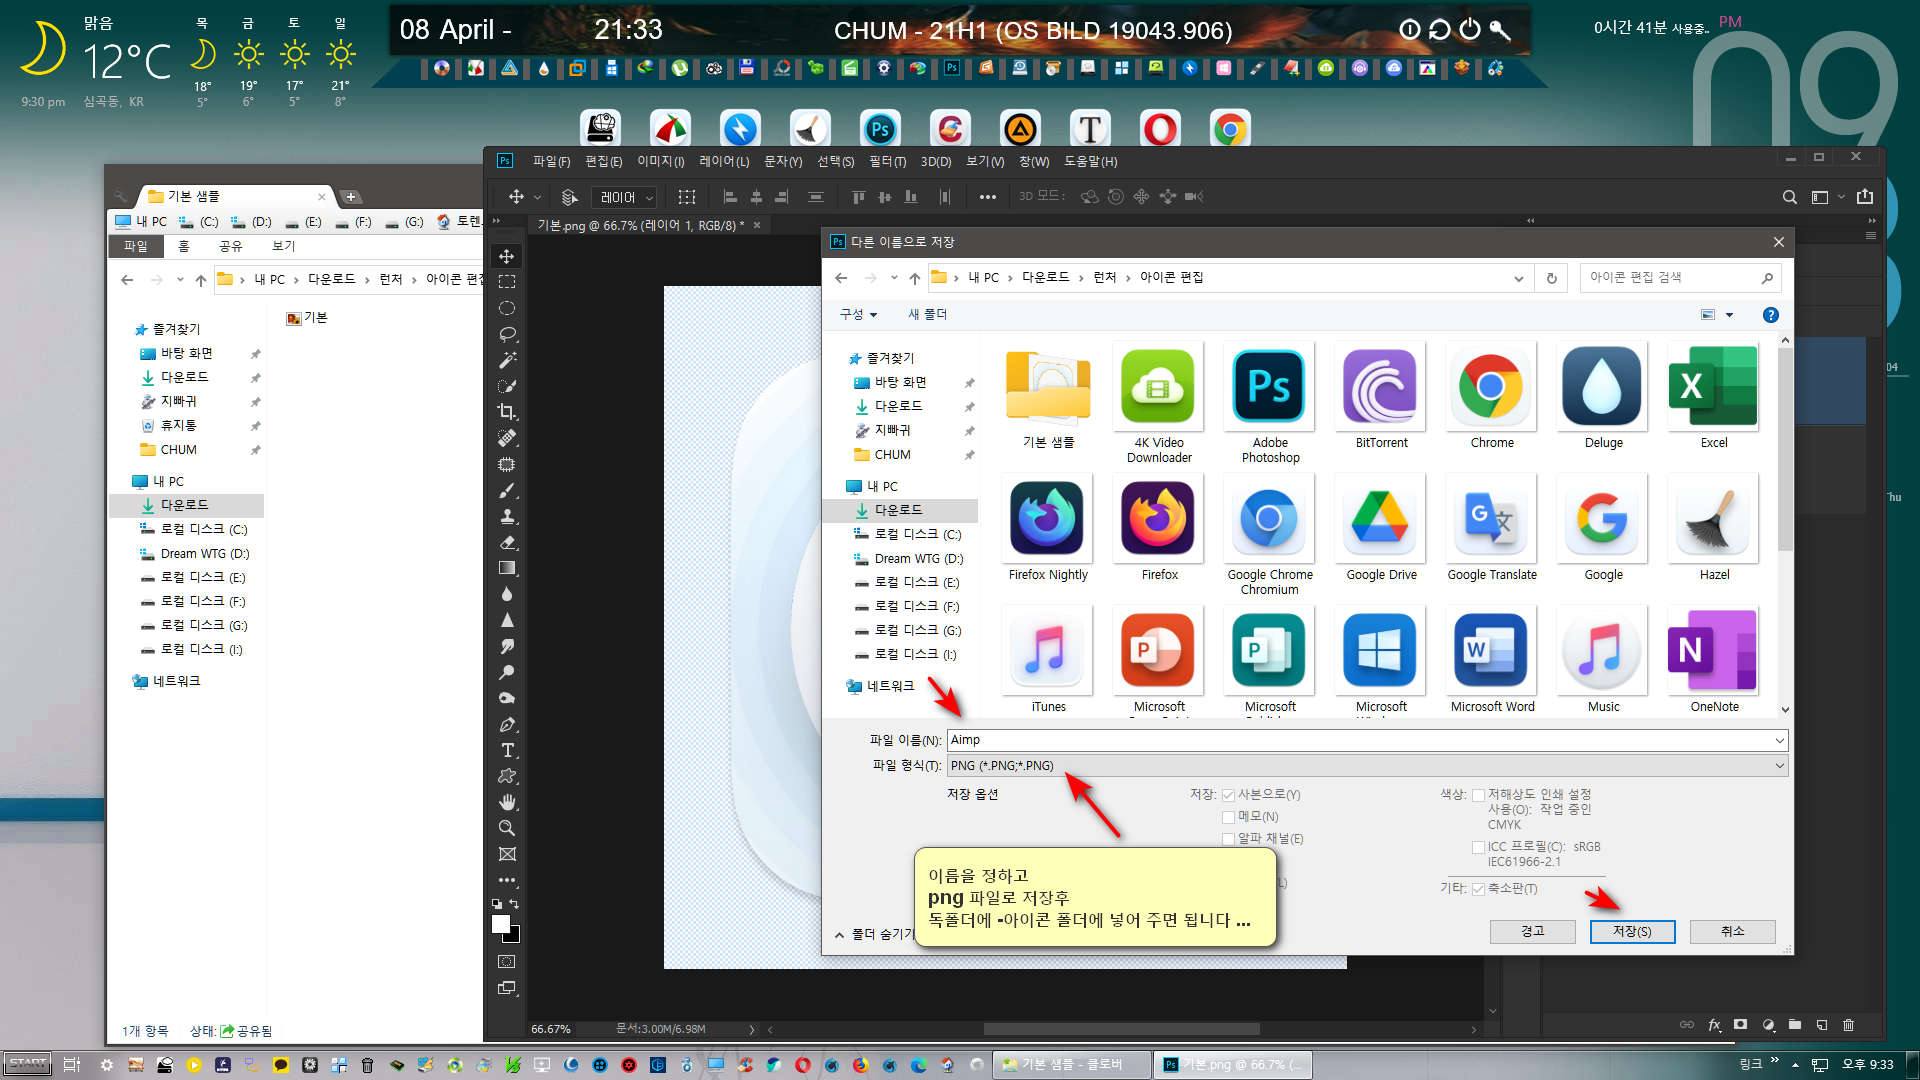Open the 파일 형식 PNG dropdown
Screen dimensions: 1920x1080
click(x=1367, y=766)
